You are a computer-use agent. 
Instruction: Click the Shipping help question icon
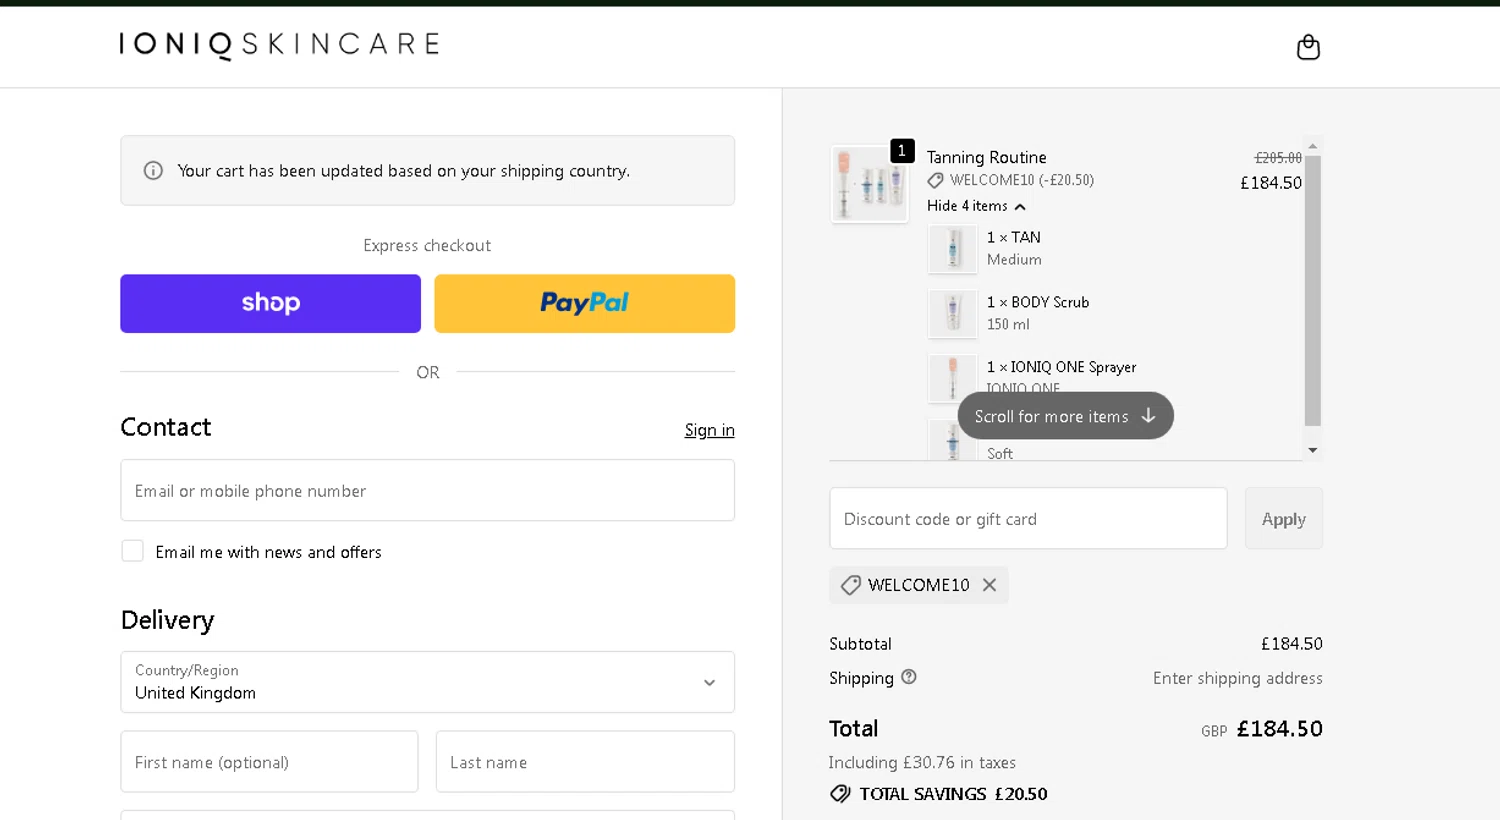coord(908,677)
